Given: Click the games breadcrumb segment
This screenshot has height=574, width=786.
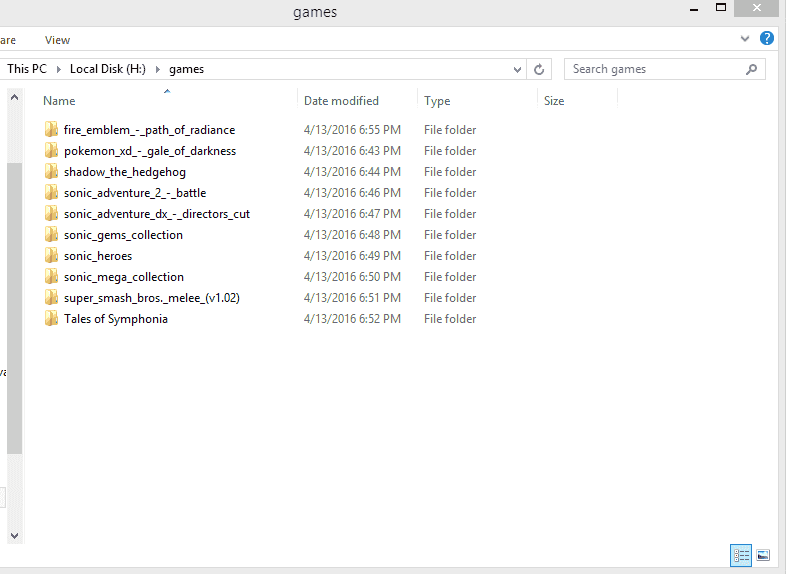Looking at the screenshot, I should click(x=186, y=69).
